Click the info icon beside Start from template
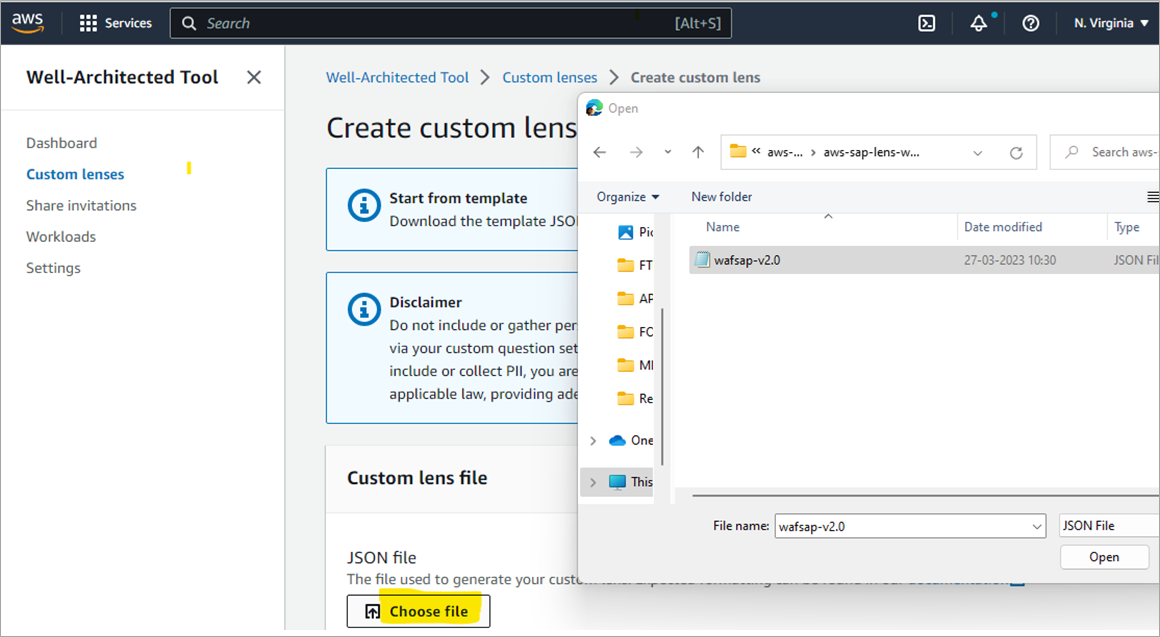The height and width of the screenshot is (637, 1160). pyautogui.click(x=364, y=206)
